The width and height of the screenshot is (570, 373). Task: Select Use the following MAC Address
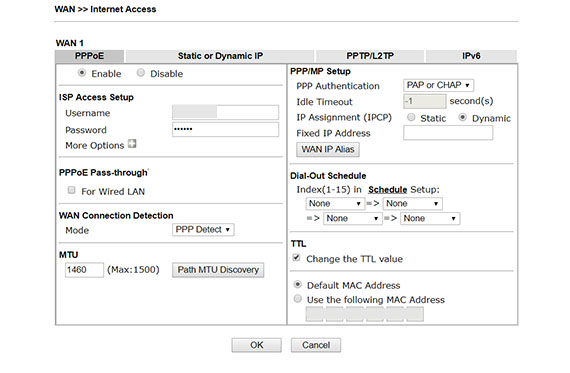click(x=298, y=299)
